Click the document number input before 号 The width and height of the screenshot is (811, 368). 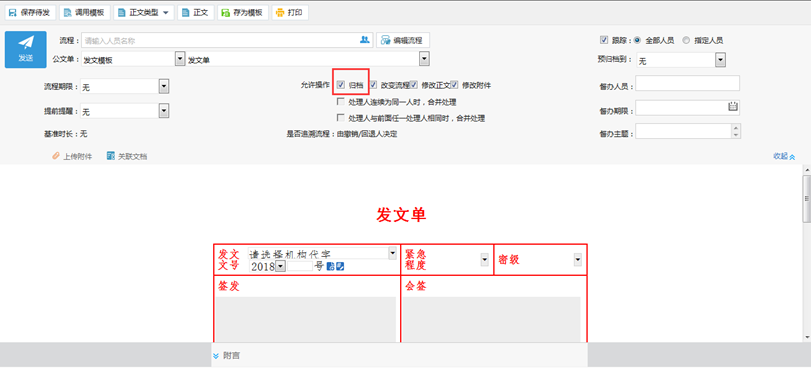click(x=300, y=266)
